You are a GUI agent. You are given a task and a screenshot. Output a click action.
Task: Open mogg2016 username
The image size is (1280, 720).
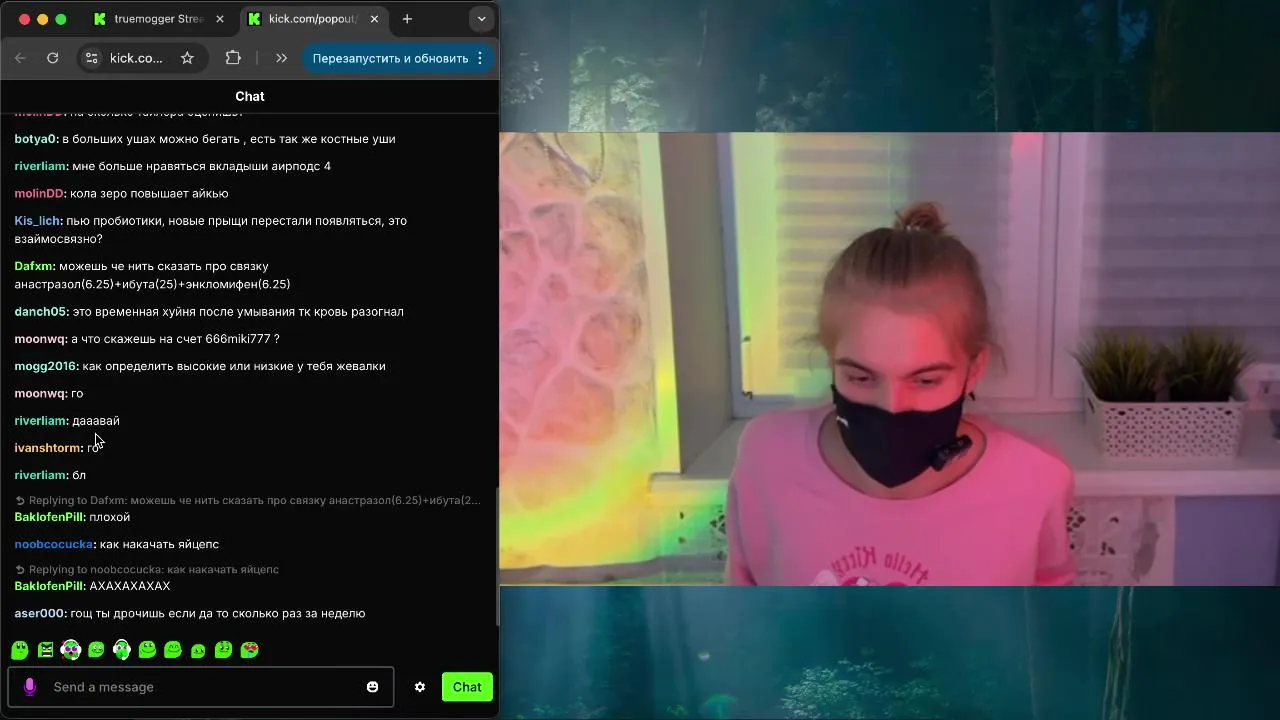[46, 366]
